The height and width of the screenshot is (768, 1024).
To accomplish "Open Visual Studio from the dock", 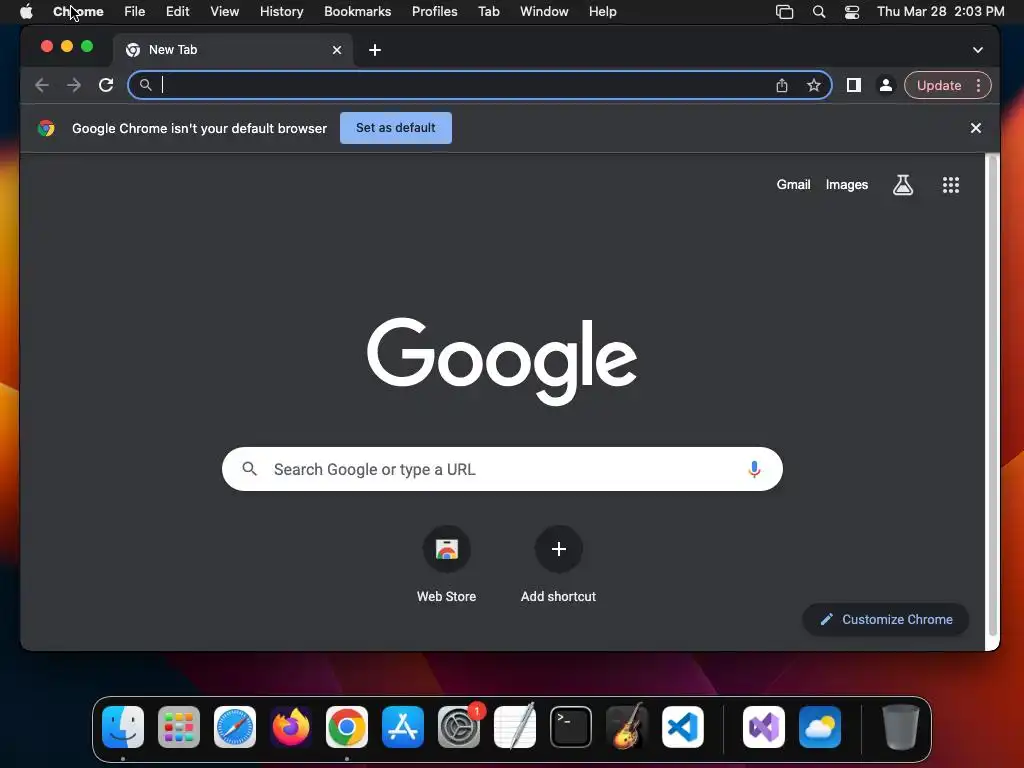I will point(764,727).
